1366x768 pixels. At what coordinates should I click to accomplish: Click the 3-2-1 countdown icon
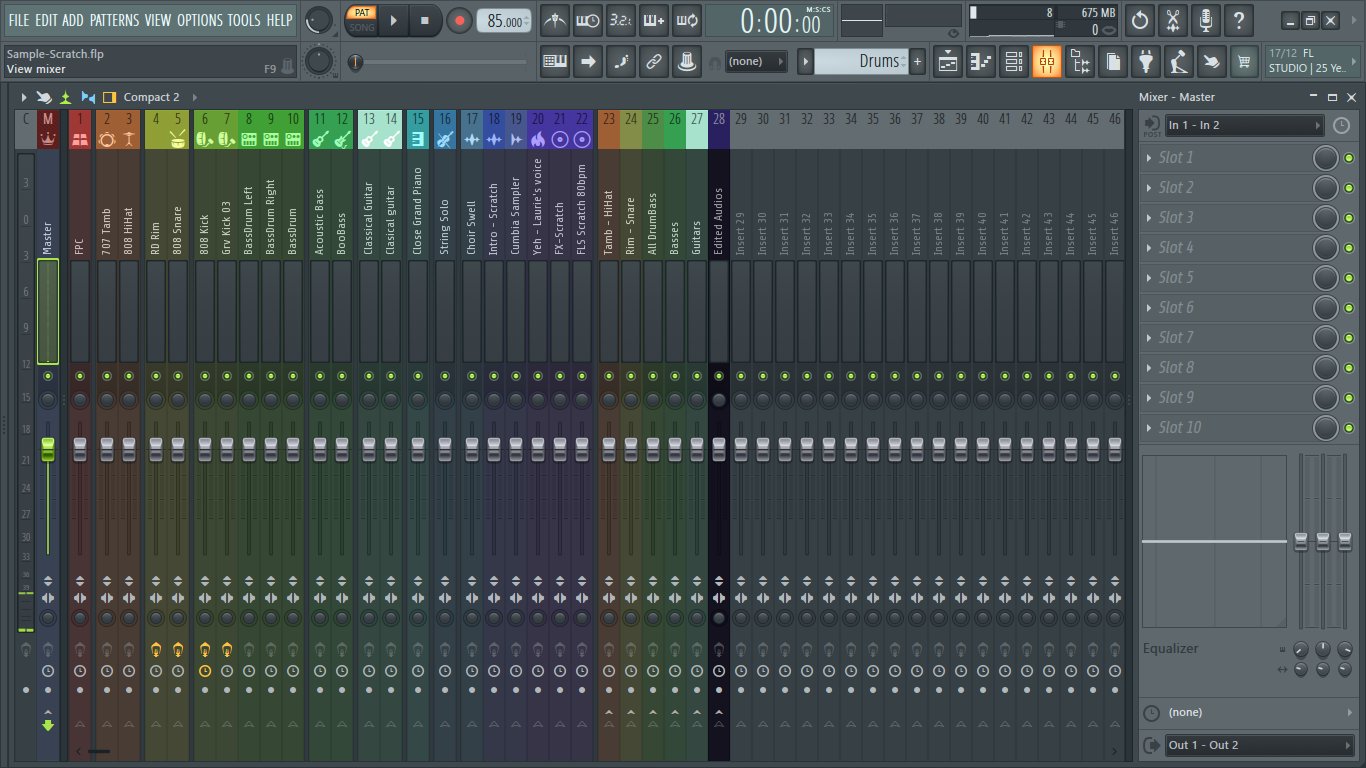tap(621, 20)
